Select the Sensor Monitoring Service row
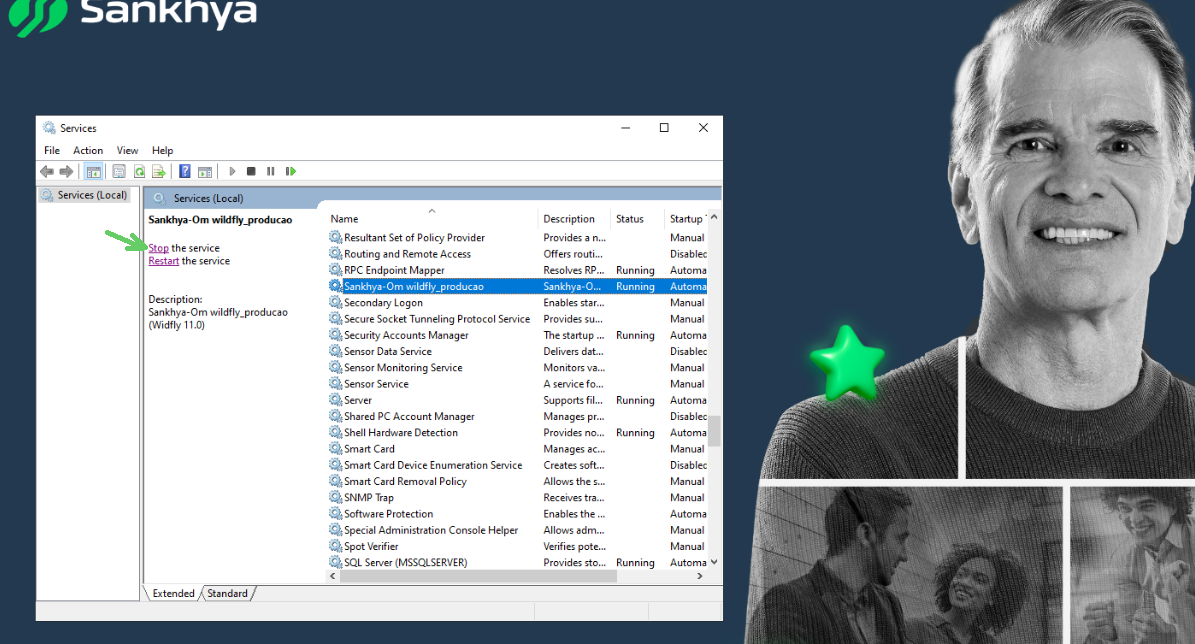This screenshot has width=1195, height=644. (x=517, y=367)
